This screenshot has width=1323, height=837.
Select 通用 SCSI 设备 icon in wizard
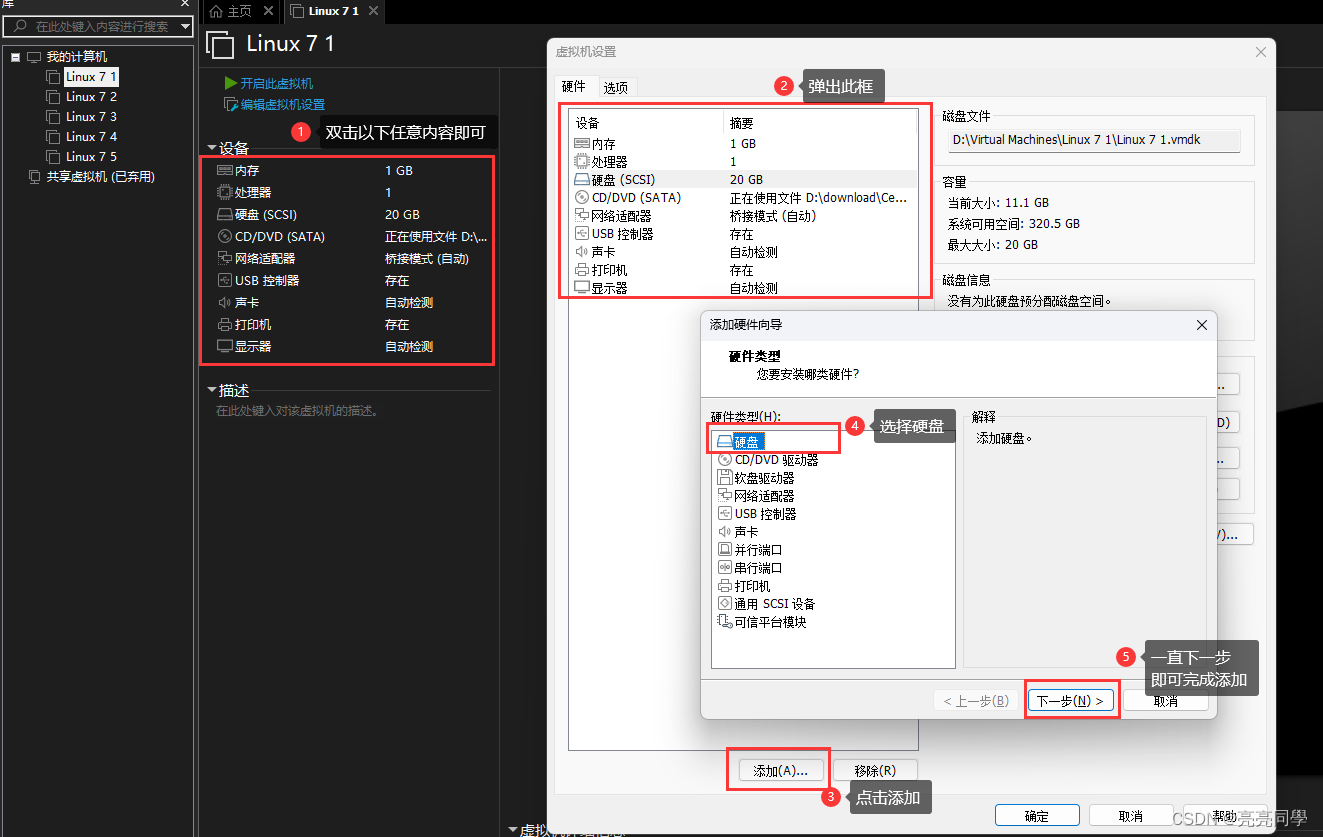pyautogui.click(x=725, y=604)
